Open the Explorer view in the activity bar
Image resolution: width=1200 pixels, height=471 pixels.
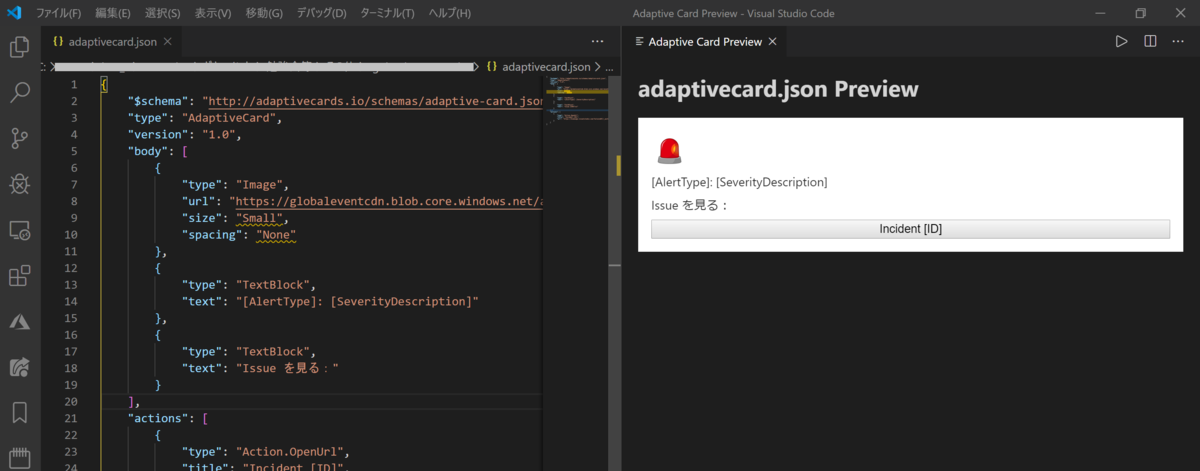19,47
